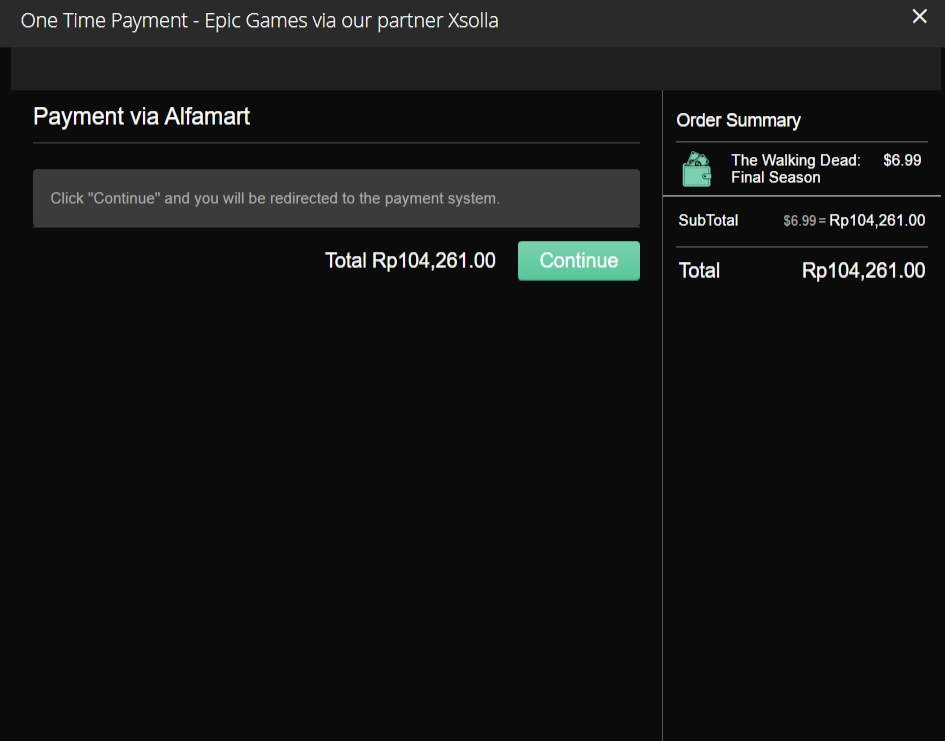Click the SubTotal label in Order Summary
This screenshot has width=945, height=741.
(707, 220)
